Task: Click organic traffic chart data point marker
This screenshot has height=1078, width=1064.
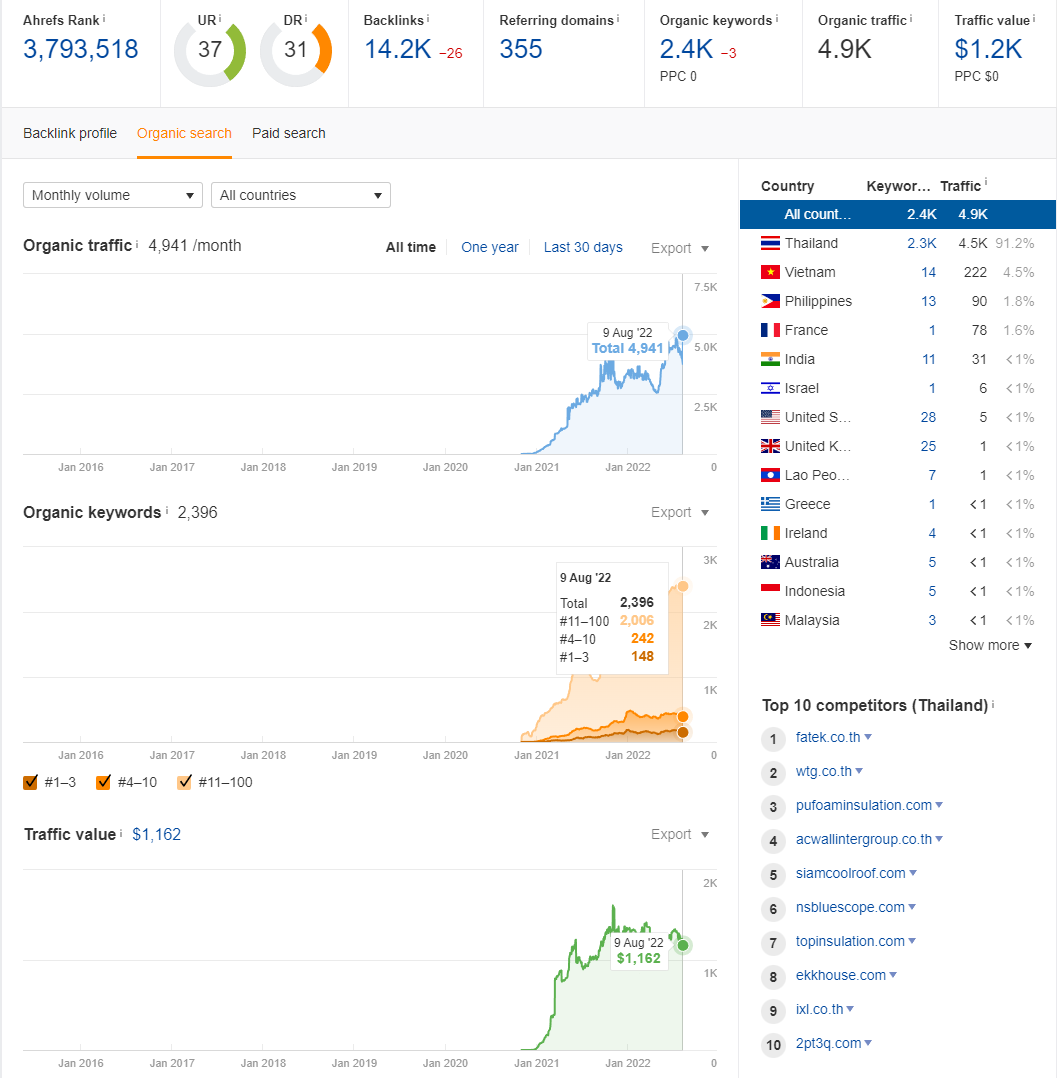Action: [683, 336]
